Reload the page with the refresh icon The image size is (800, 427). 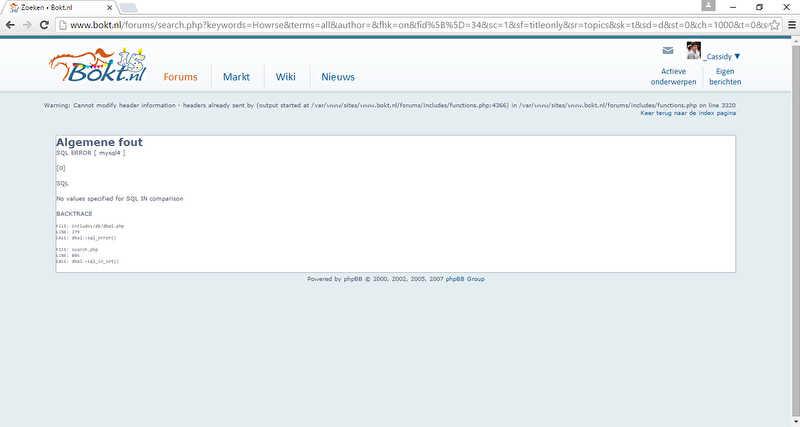coord(54,24)
